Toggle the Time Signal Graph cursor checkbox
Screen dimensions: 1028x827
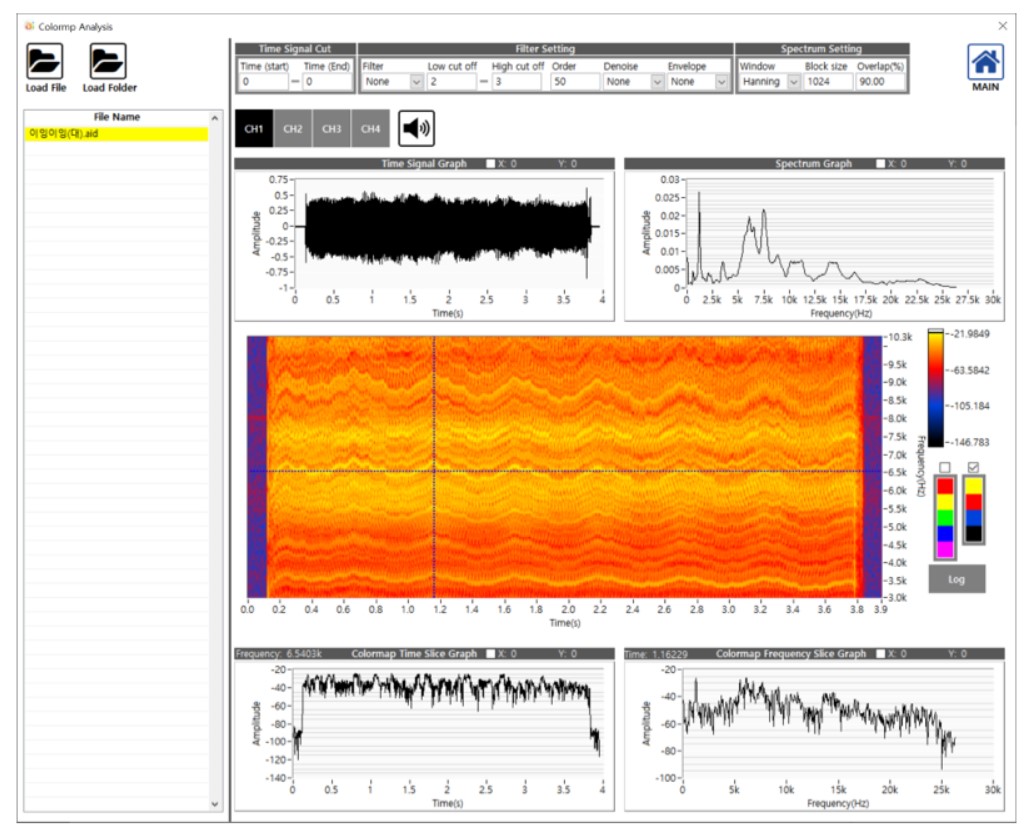tap(490, 164)
